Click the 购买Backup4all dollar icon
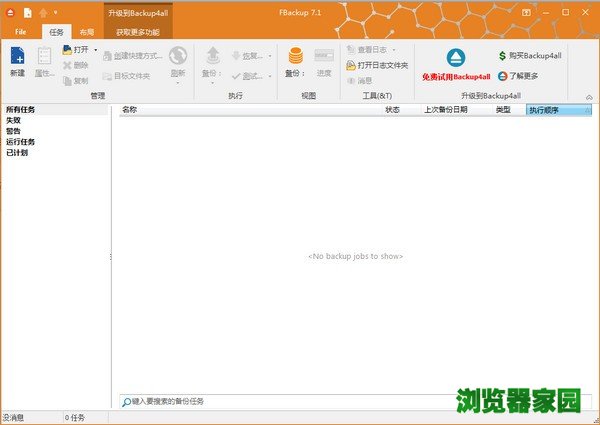600x425 pixels. click(503, 56)
